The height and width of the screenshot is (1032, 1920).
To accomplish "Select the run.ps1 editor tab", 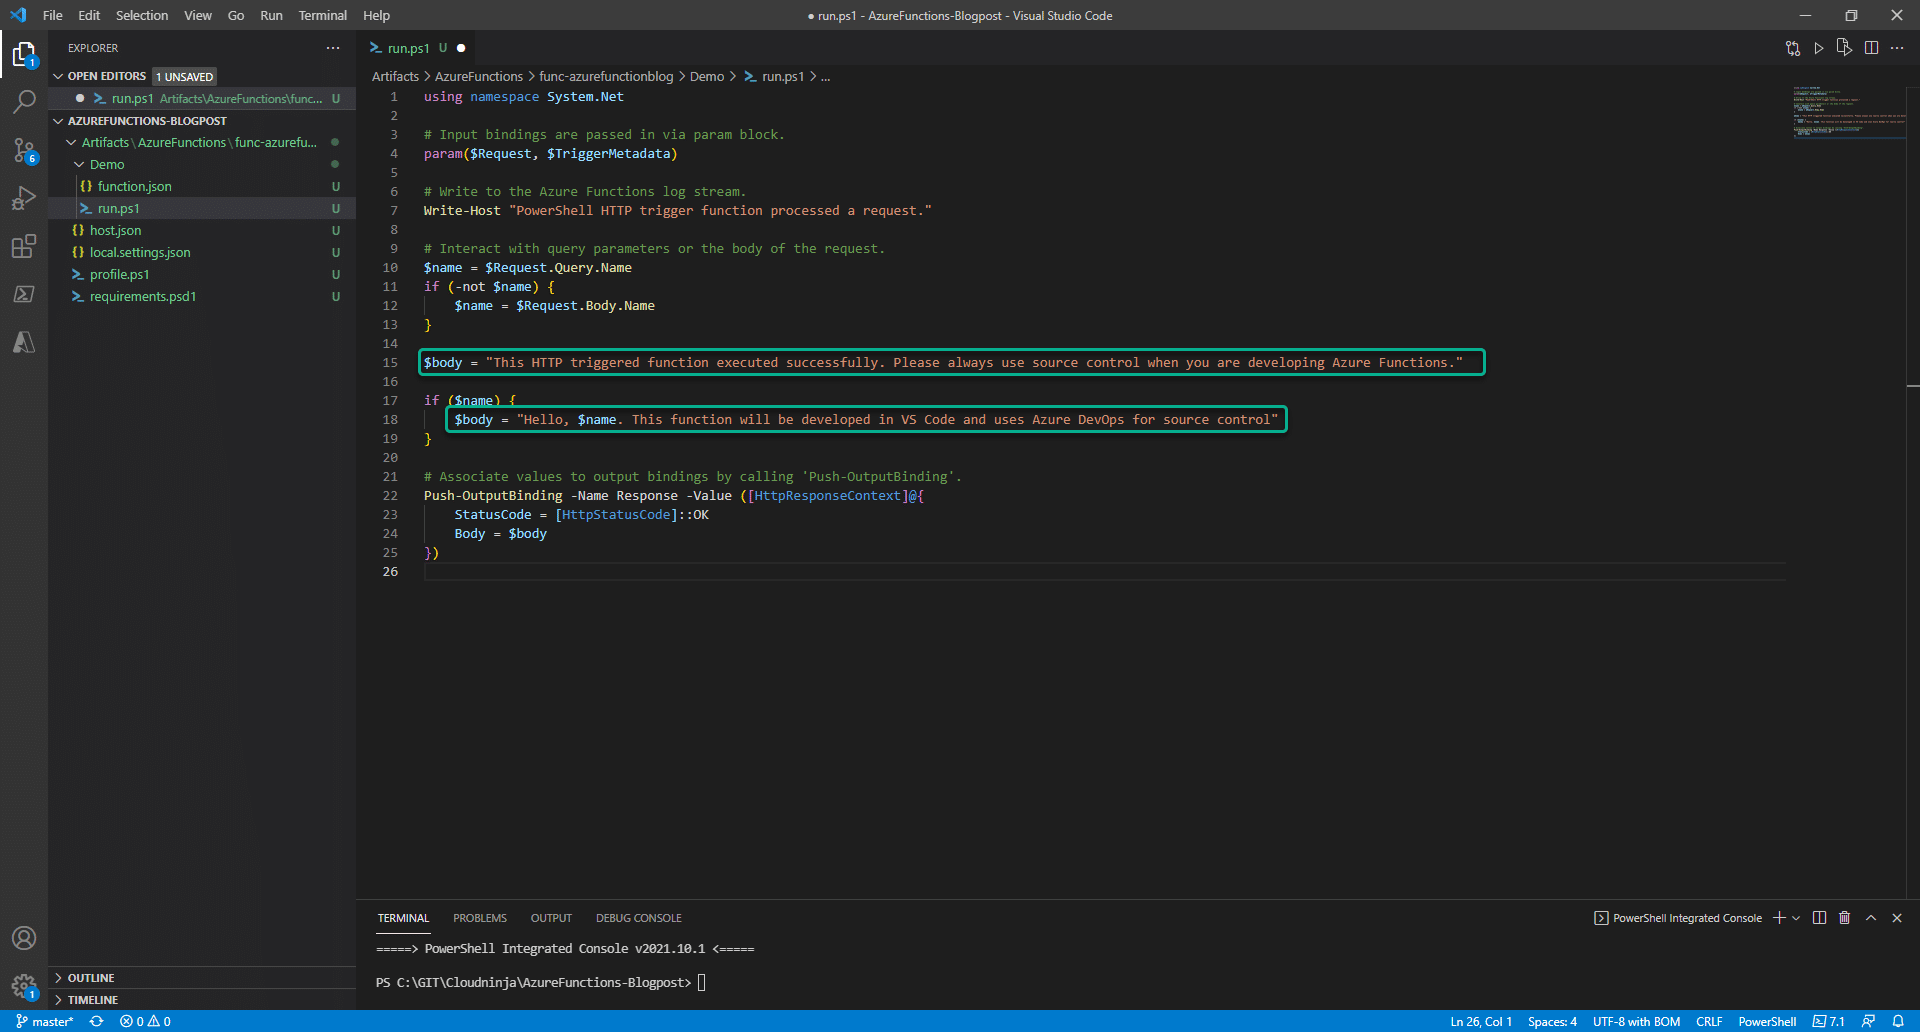I will [x=418, y=48].
